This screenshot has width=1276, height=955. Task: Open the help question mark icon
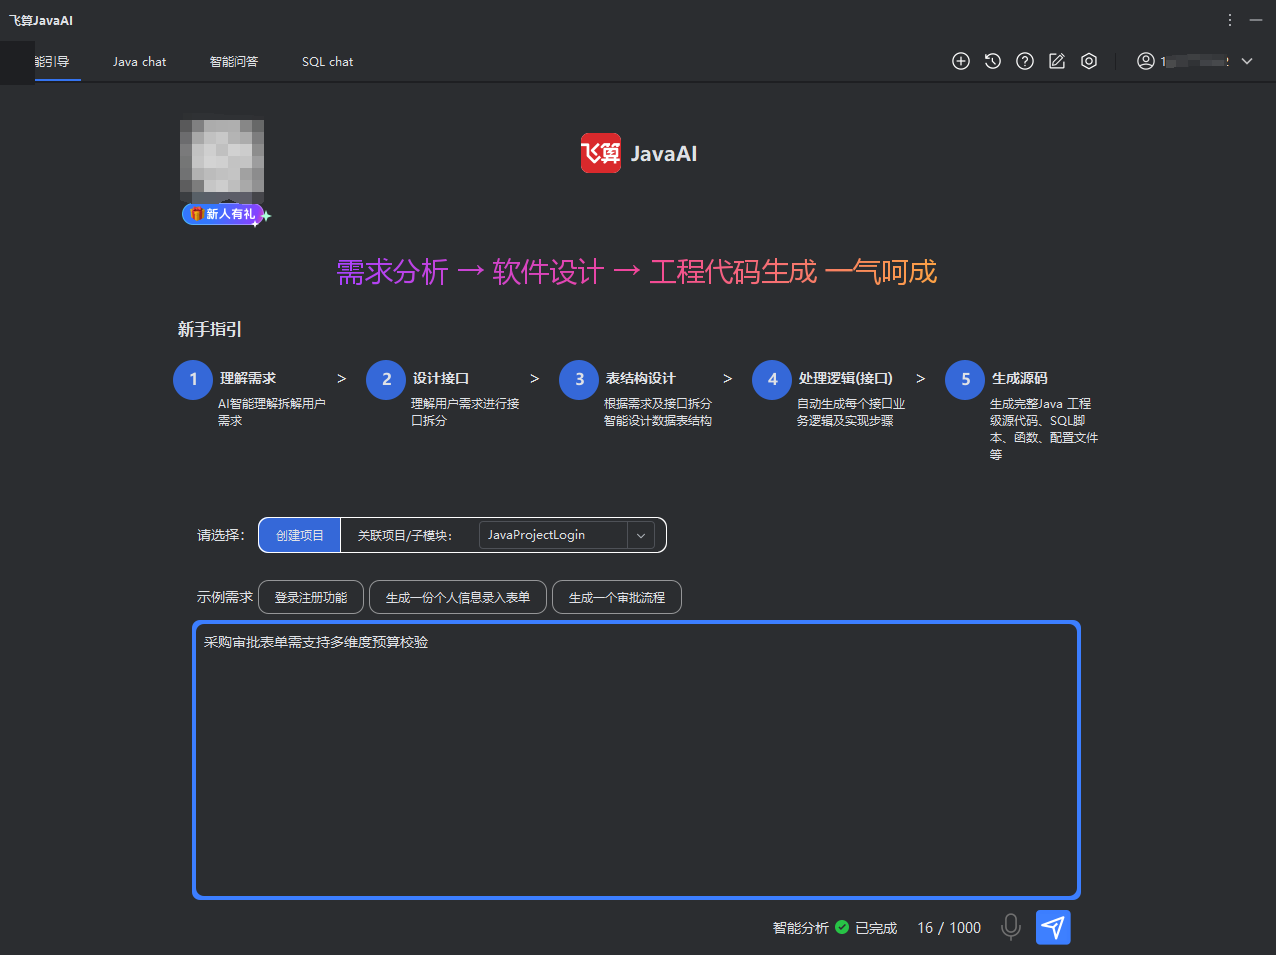pos(1024,61)
